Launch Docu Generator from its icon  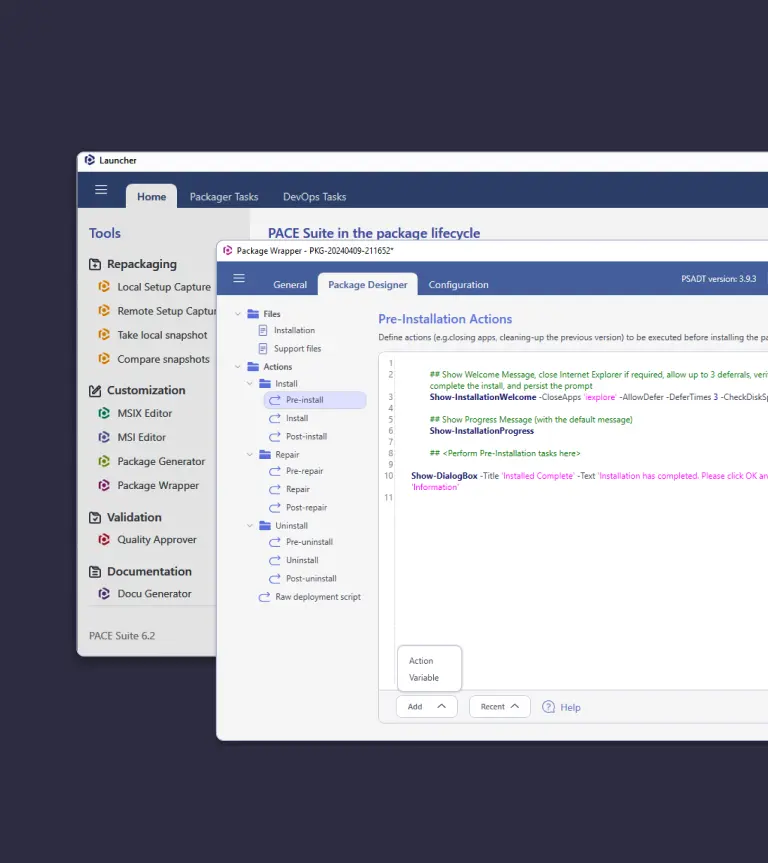point(103,593)
